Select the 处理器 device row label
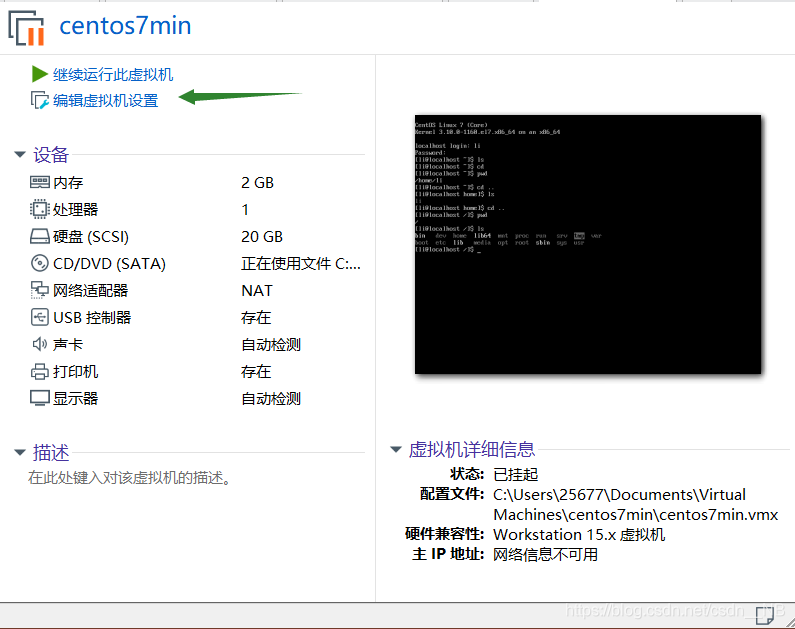Viewport: 795px width, 629px height. tap(76, 209)
